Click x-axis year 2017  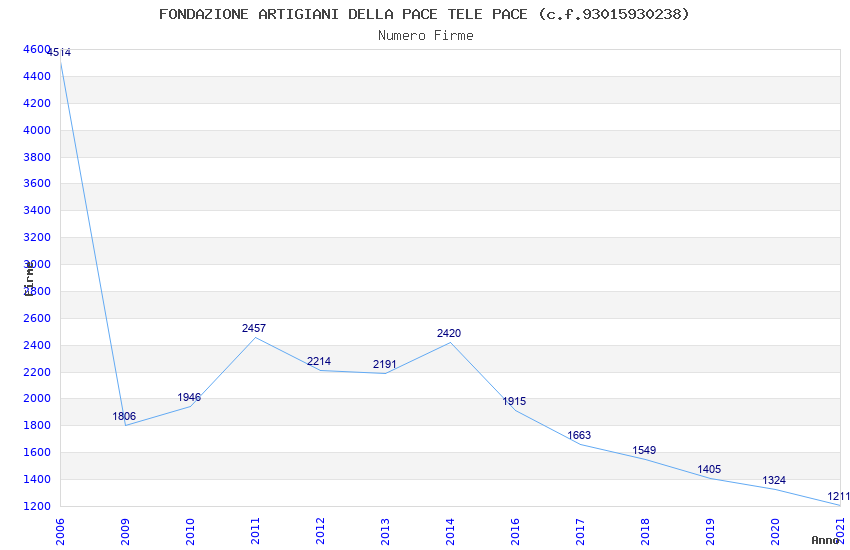click(581, 532)
